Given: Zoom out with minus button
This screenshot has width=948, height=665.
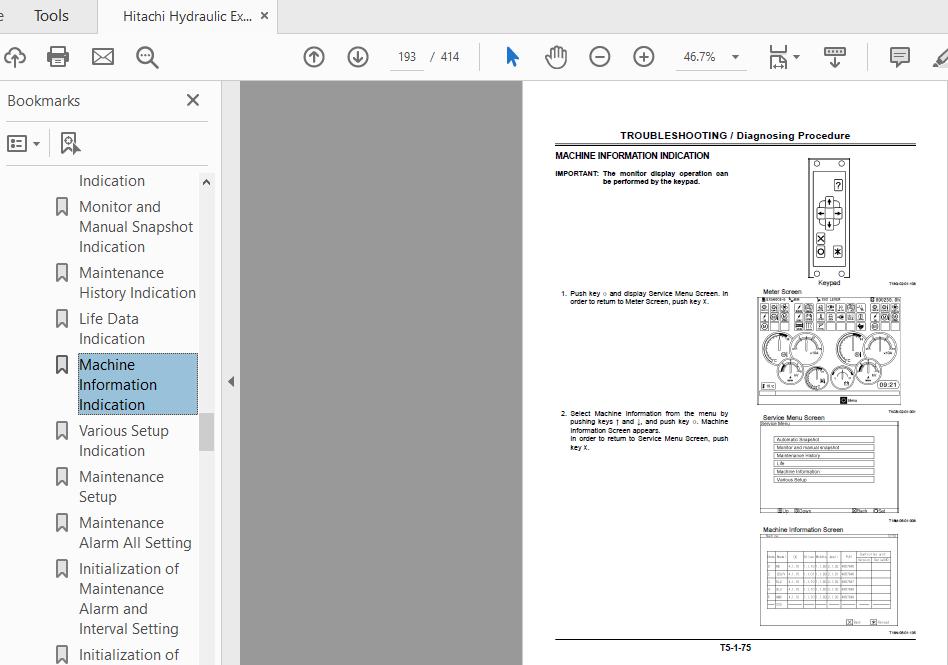Looking at the screenshot, I should (600, 57).
